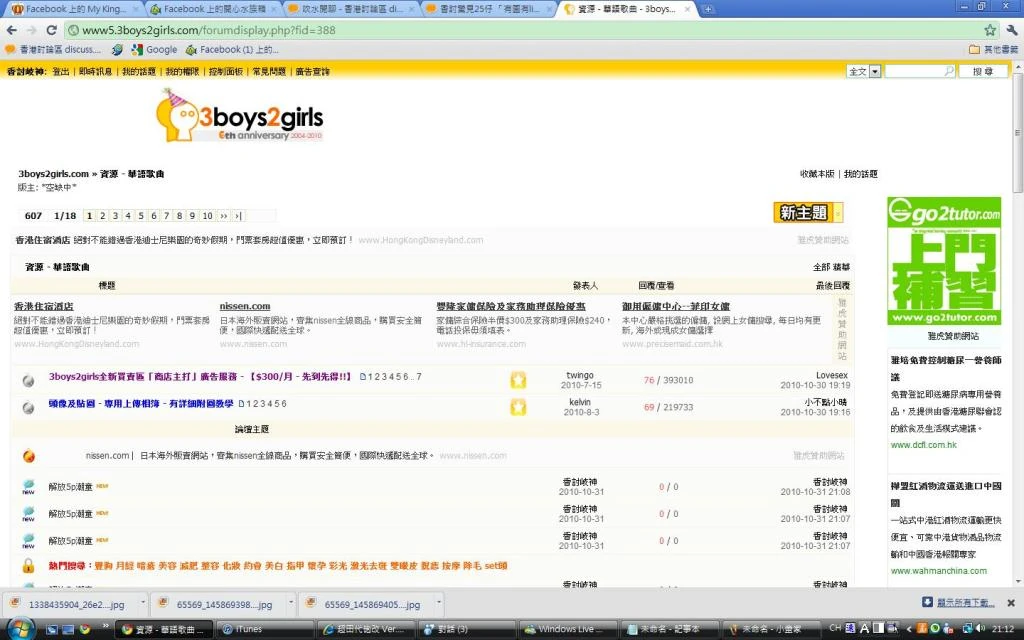Click gold star icon in kelvin thread row
Image resolution: width=1024 pixels, height=640 pixels.
click(x=518, y=408)
